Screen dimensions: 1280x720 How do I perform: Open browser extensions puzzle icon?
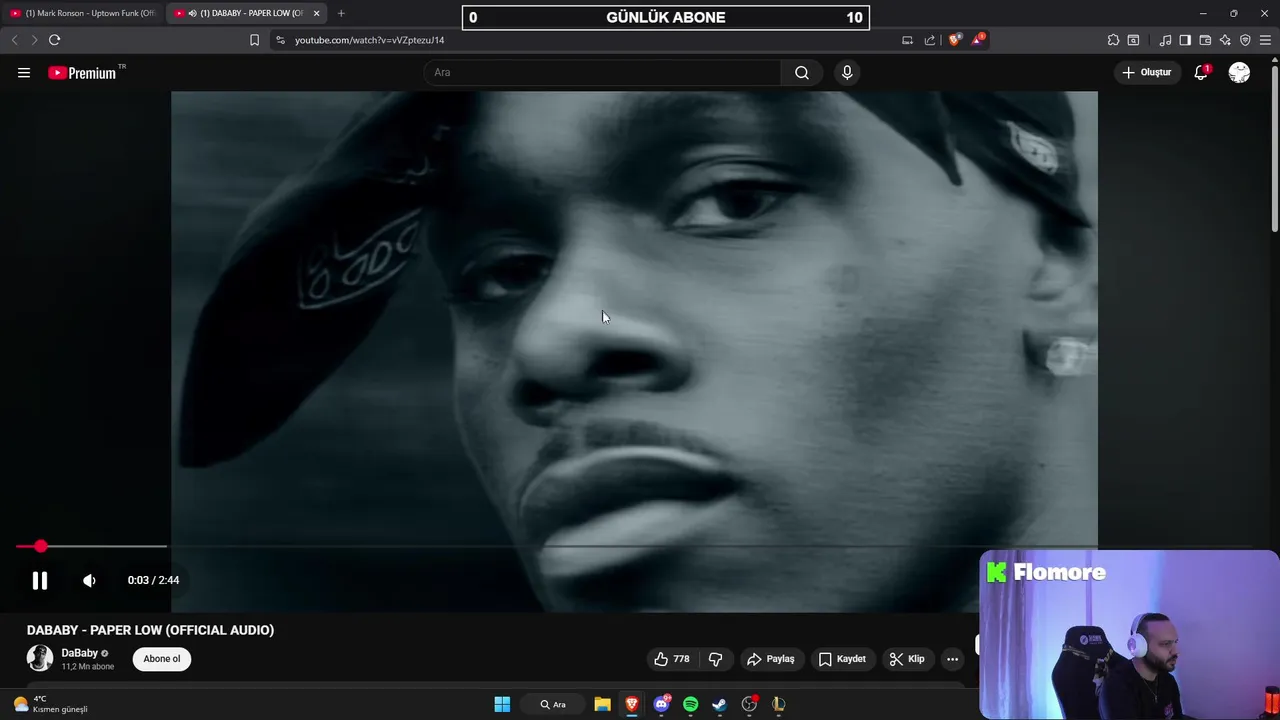click(1113, 40)
